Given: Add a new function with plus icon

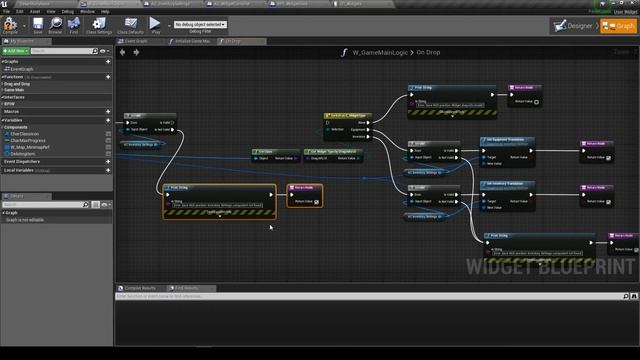Looking at the screenshot, I should 108,77.
